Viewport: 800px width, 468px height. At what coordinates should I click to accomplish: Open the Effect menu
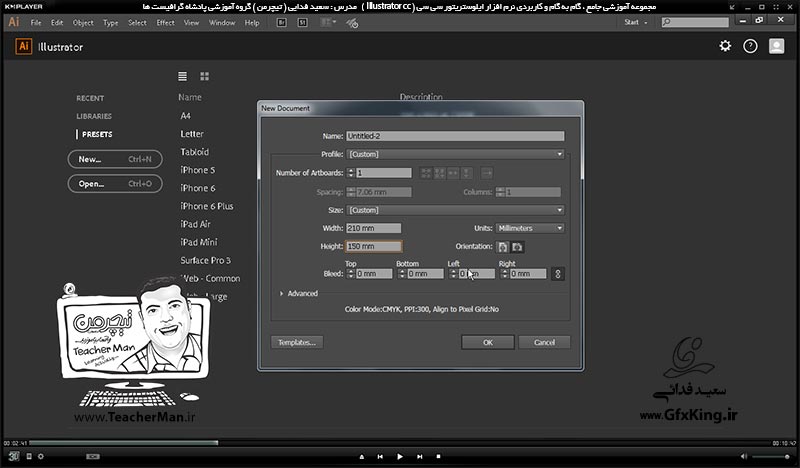165,22
